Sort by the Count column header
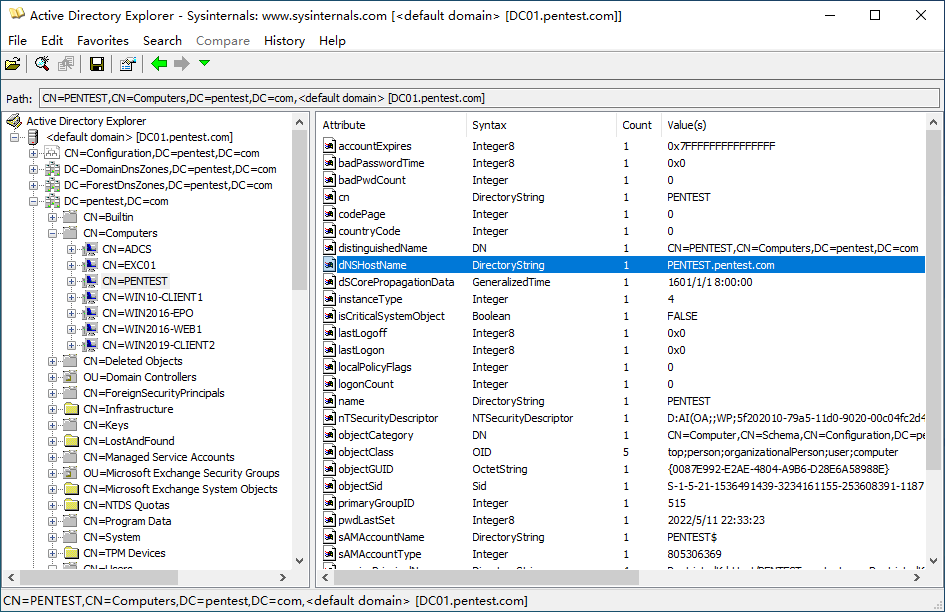The image size is (945, 612). pyautogui.click(x=639, y=125)
